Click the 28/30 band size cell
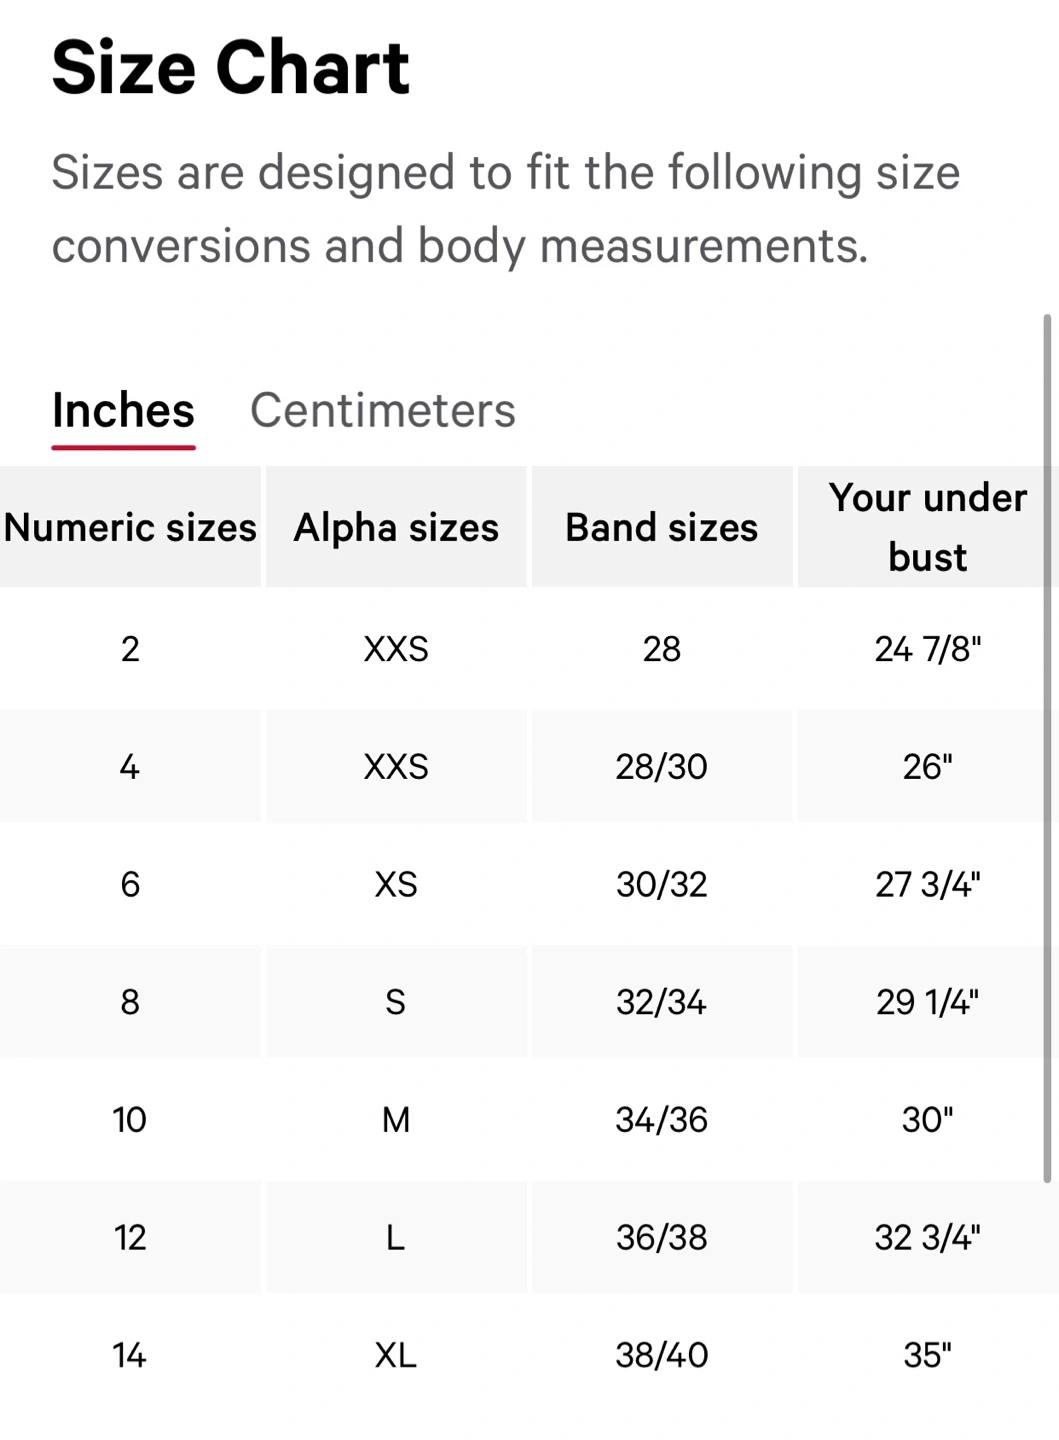The height and width of the screenshot is (1440, 1059). click(x=661, y=767)
